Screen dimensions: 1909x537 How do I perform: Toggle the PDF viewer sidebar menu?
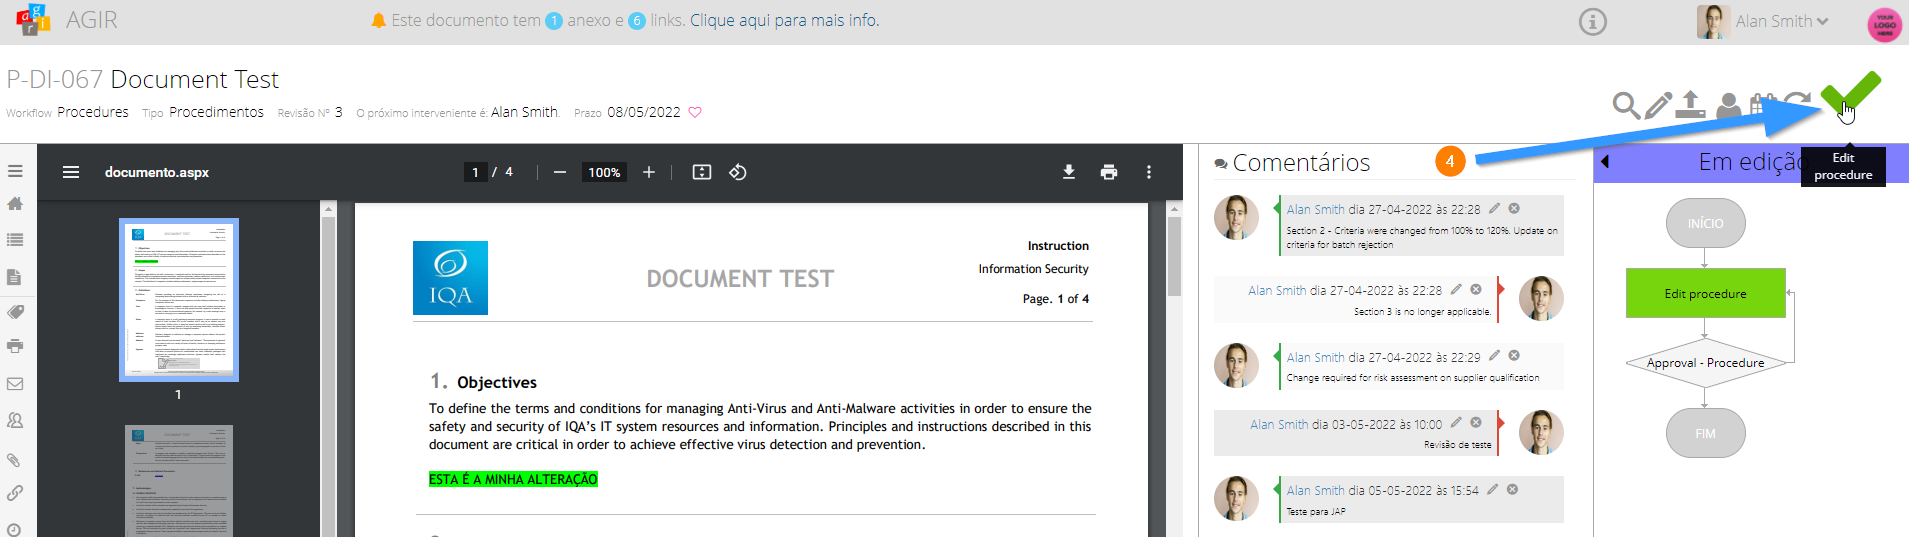point(71,172)
